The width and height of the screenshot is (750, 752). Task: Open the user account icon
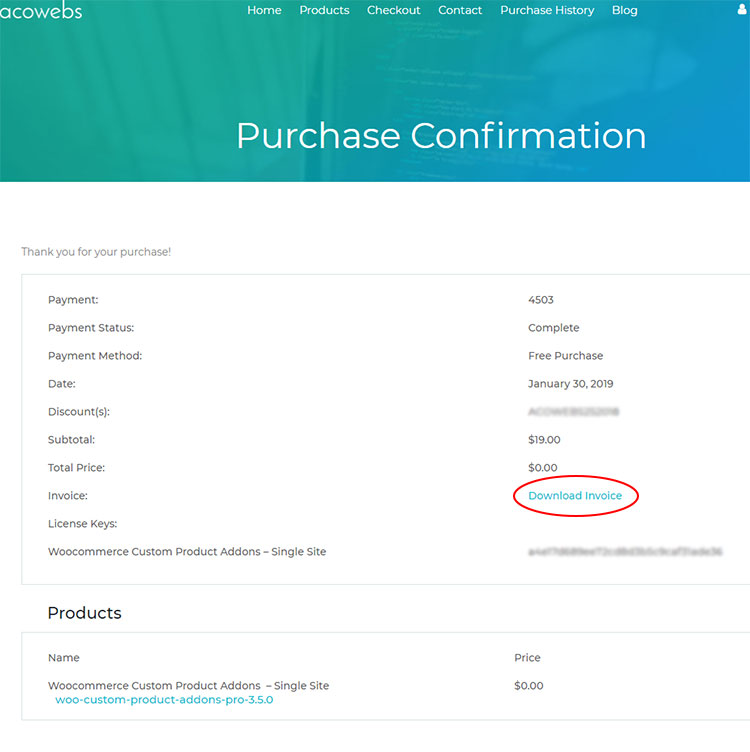(742, 9)
